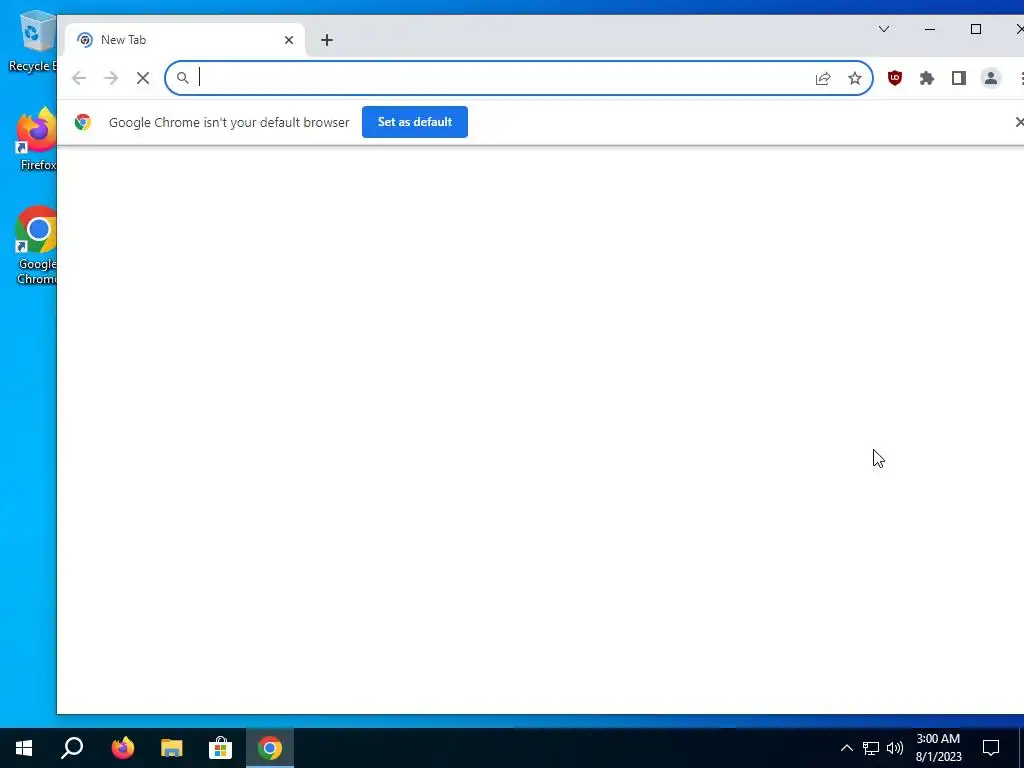Screen dimensions: 1024x768
Task: Open Windows taskbar search
Action: (x=72, y=748)
